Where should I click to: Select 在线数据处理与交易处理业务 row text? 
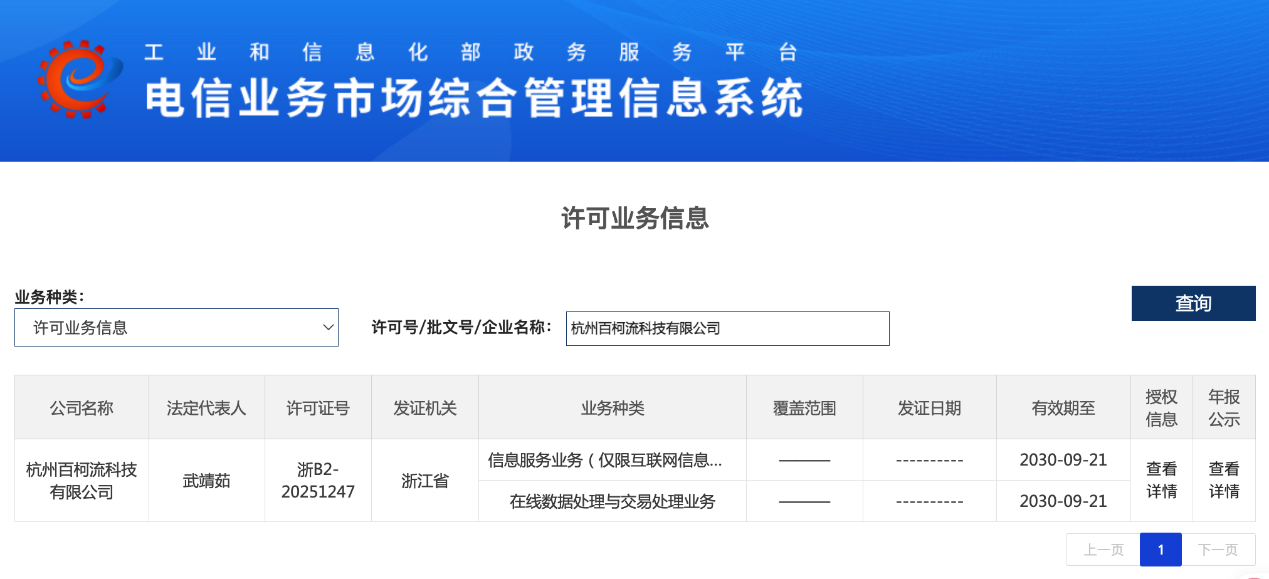(613, 501)
